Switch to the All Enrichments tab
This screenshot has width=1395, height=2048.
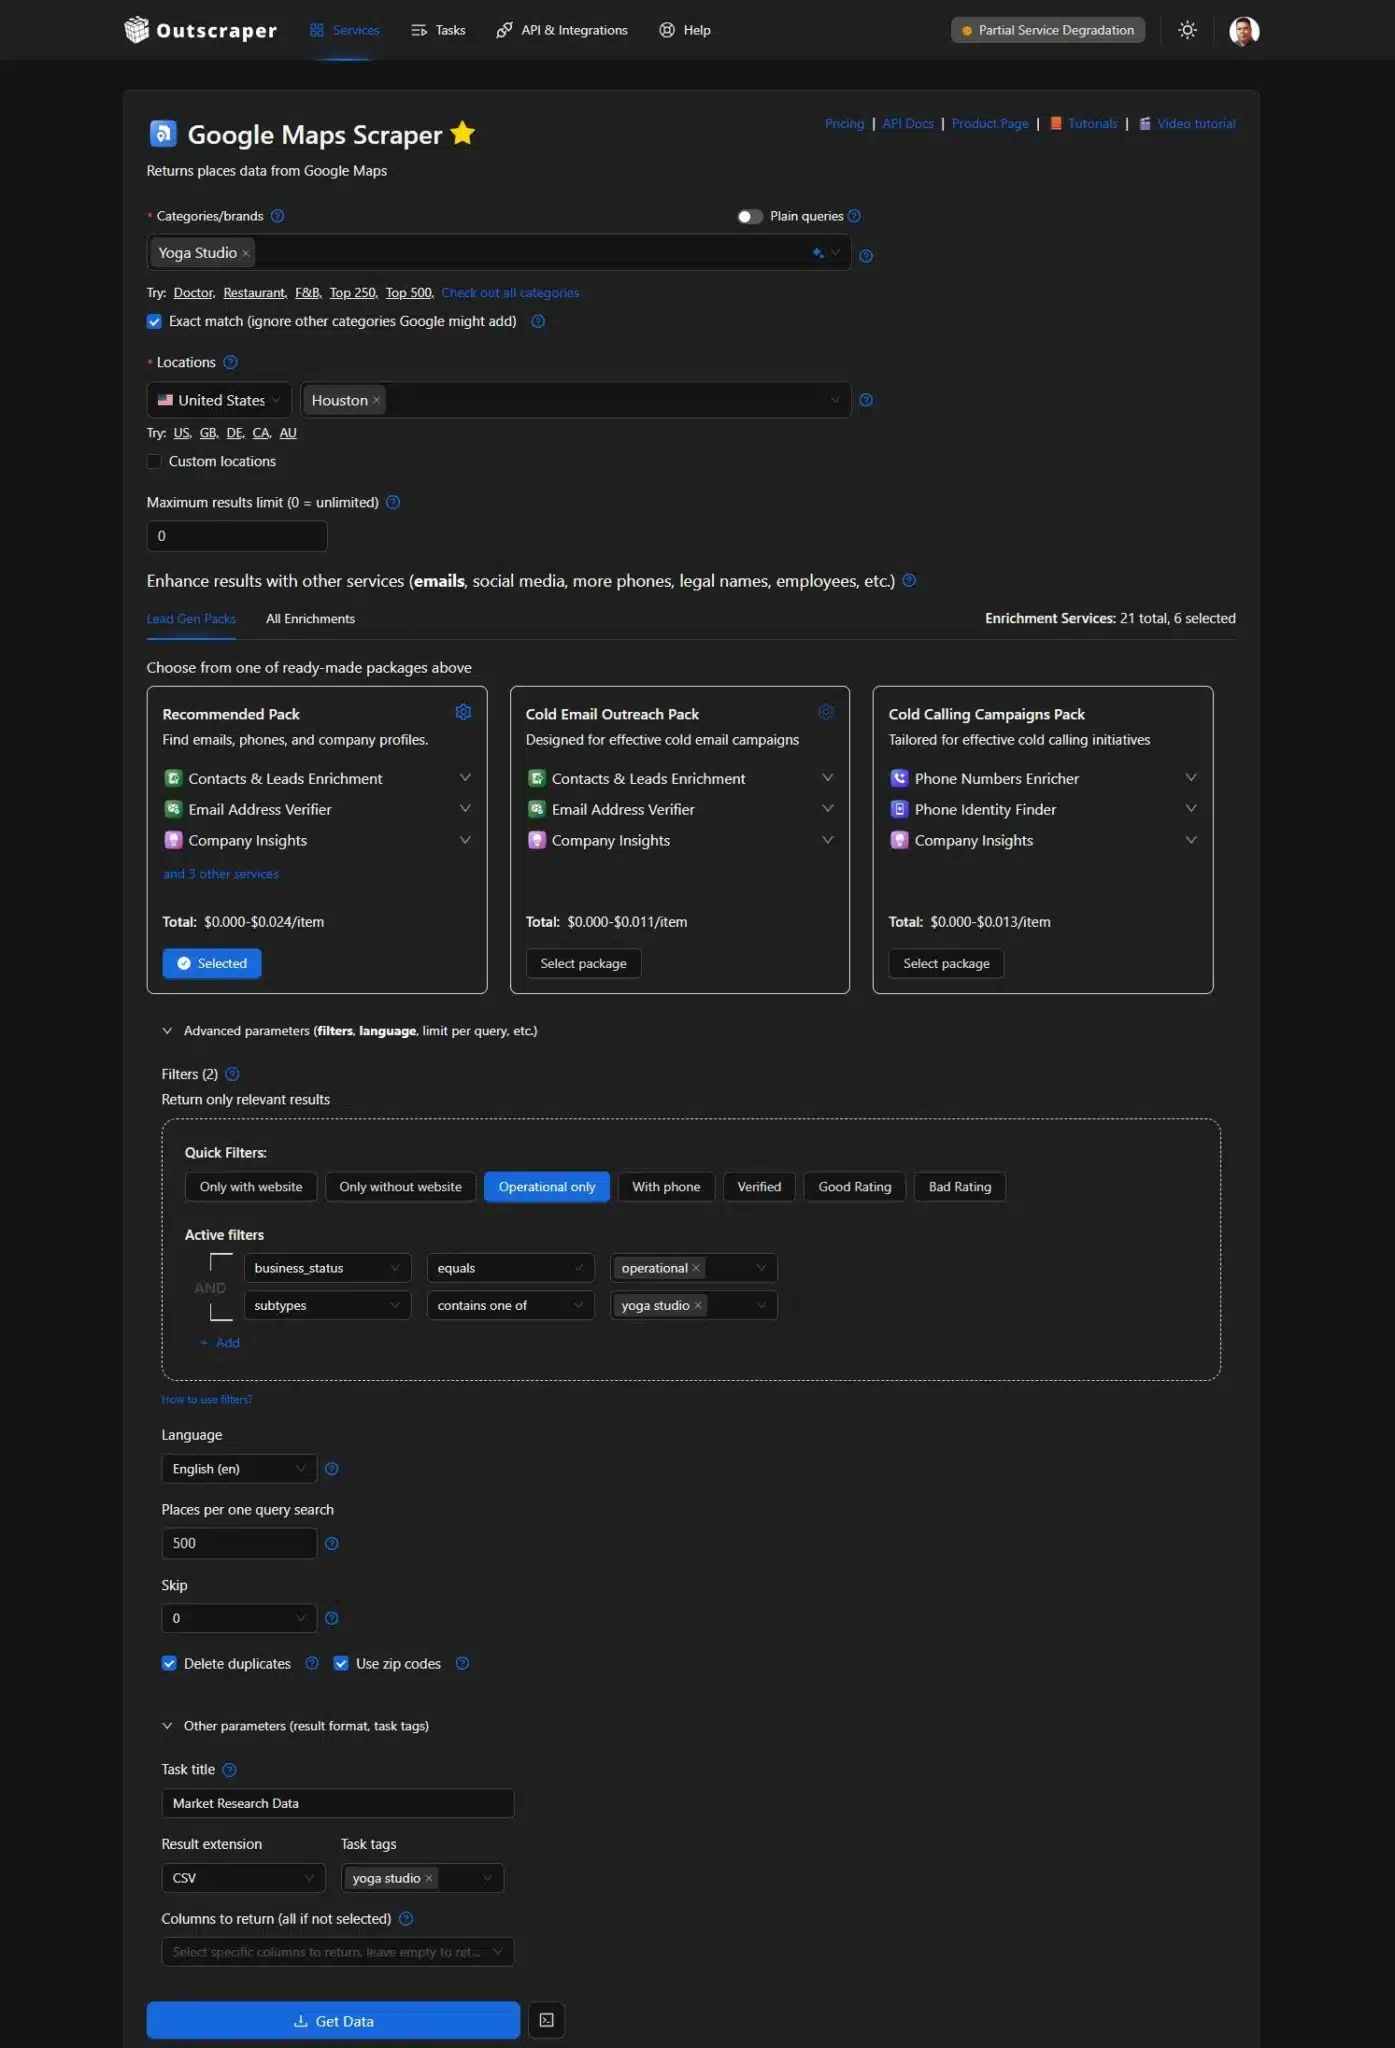(x=310, y=619)
